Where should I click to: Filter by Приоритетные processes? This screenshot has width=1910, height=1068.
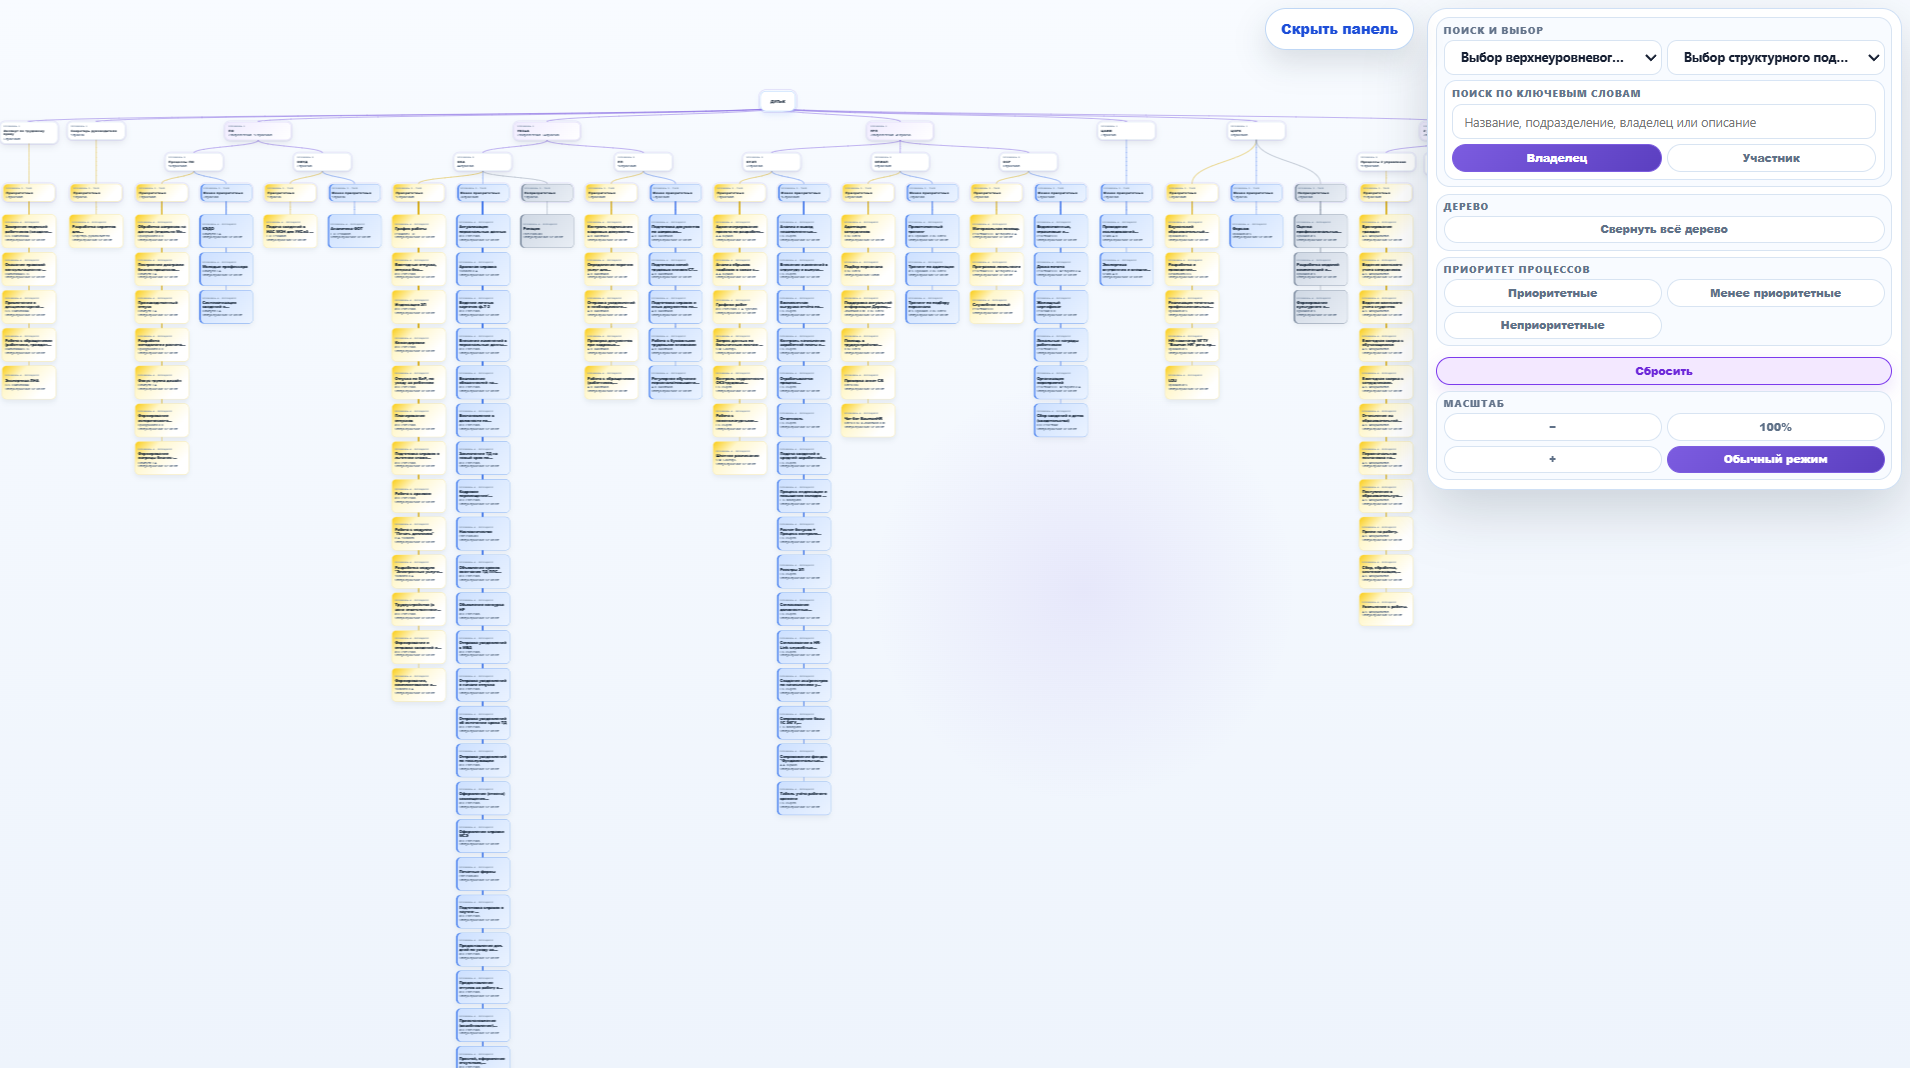pyautogui.click(x=1552, y=293)
